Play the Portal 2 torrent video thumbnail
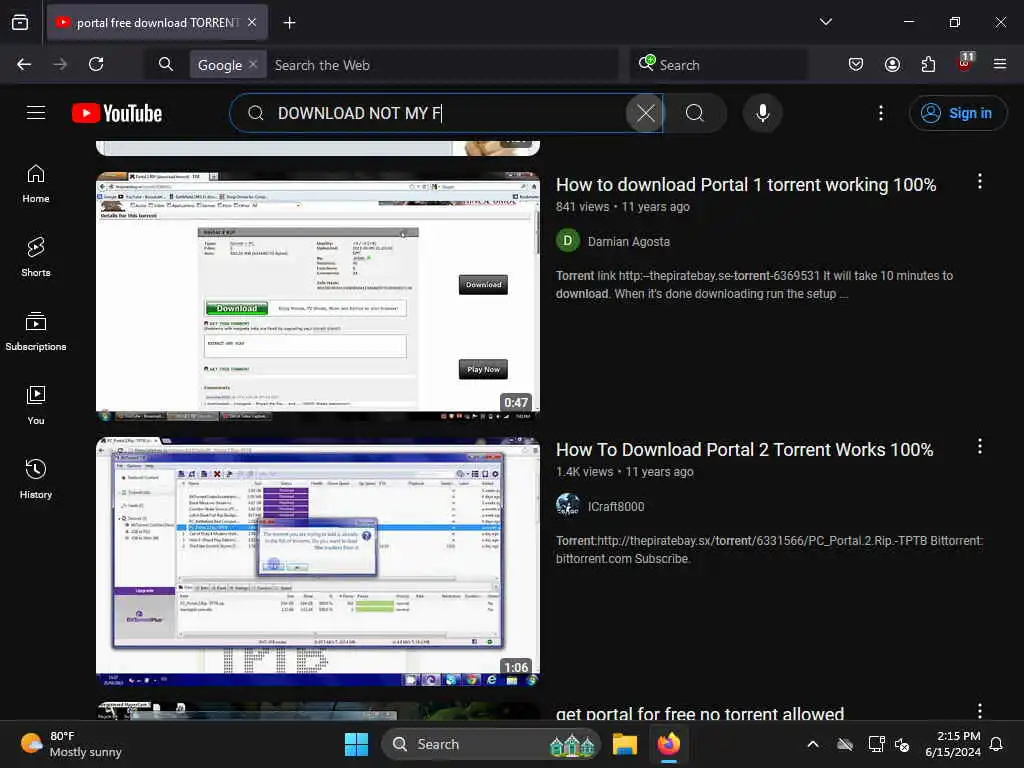The height and width of the screenshot is (768, 1024). pyautogui.click(x=317, y=562)
